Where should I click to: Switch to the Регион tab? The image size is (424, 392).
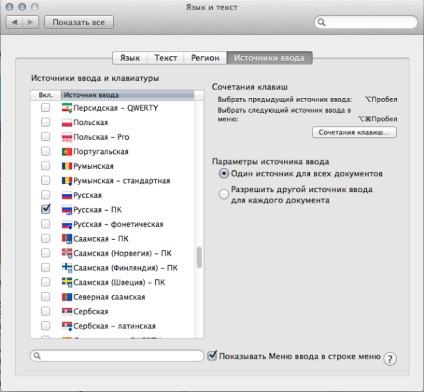pyautogui.click(x=205, y=58)
